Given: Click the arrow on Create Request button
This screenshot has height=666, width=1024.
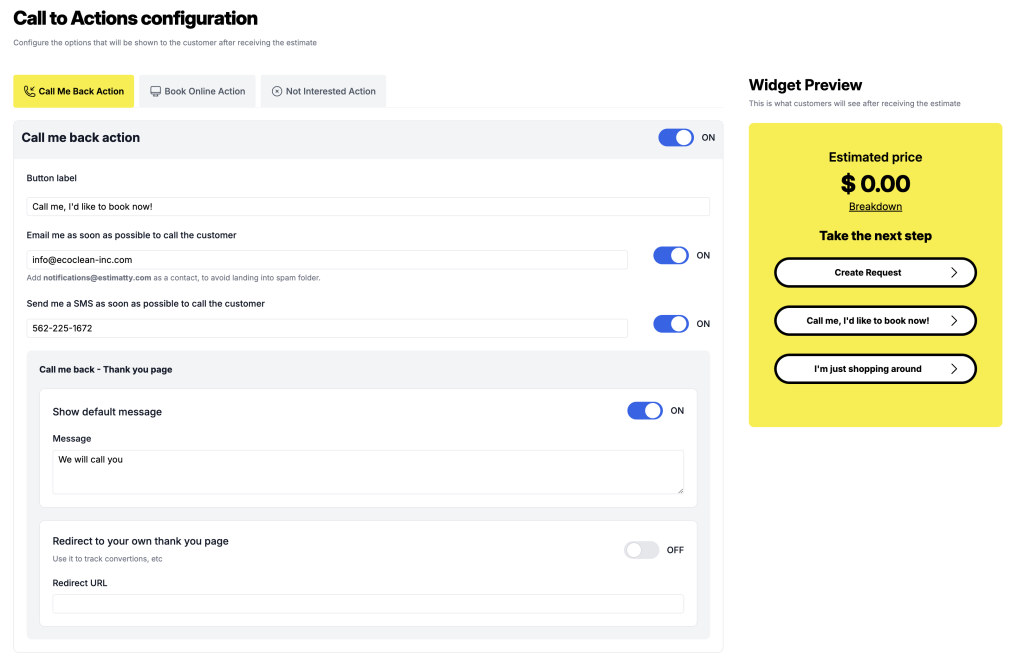Looking at the screenshot, I should [x=954, y=272].
